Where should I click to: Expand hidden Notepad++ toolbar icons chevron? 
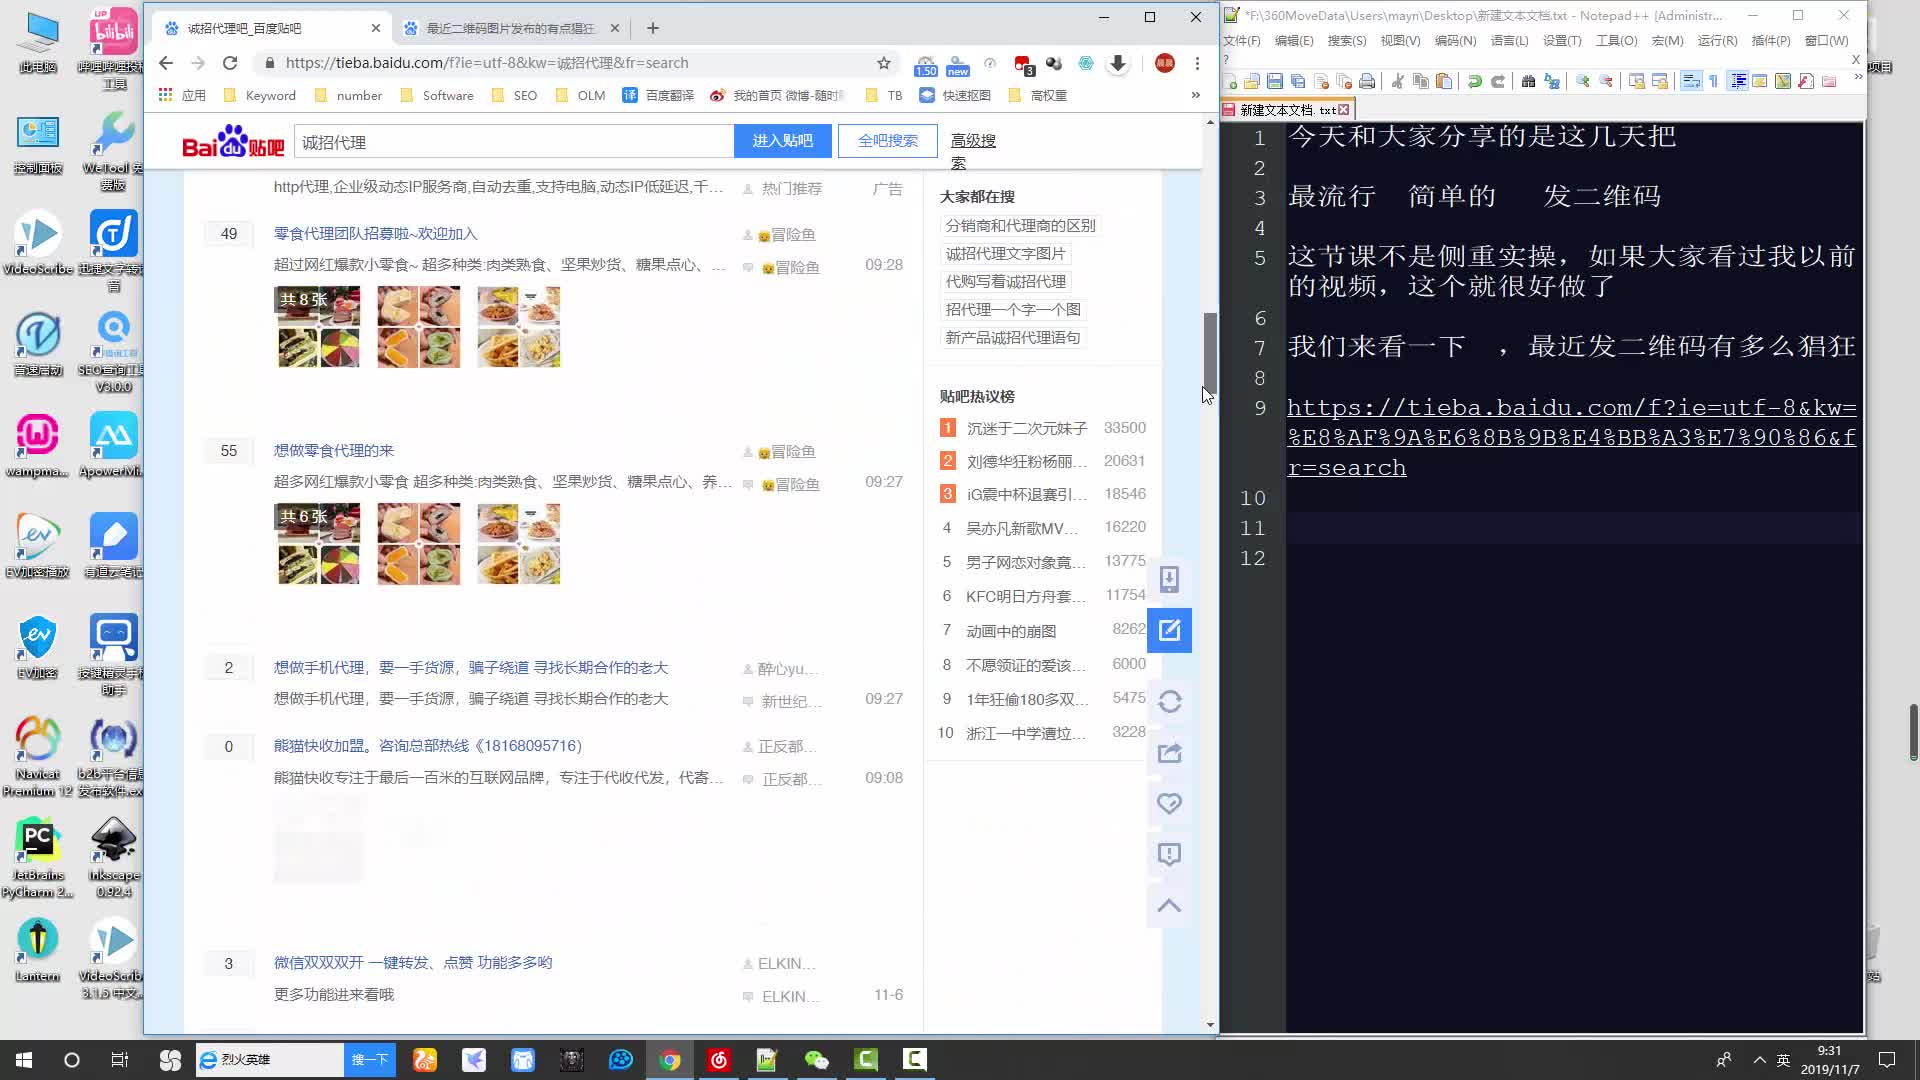pos(1859,76)
